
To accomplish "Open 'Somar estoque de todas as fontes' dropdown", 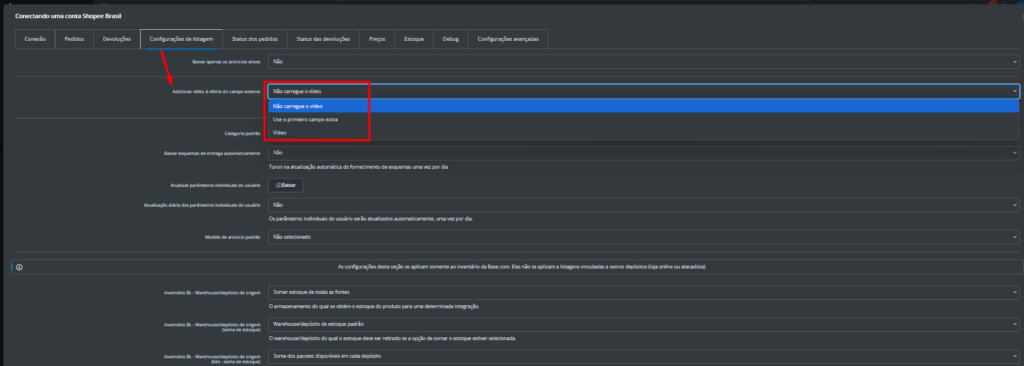I will pos(643,292).
